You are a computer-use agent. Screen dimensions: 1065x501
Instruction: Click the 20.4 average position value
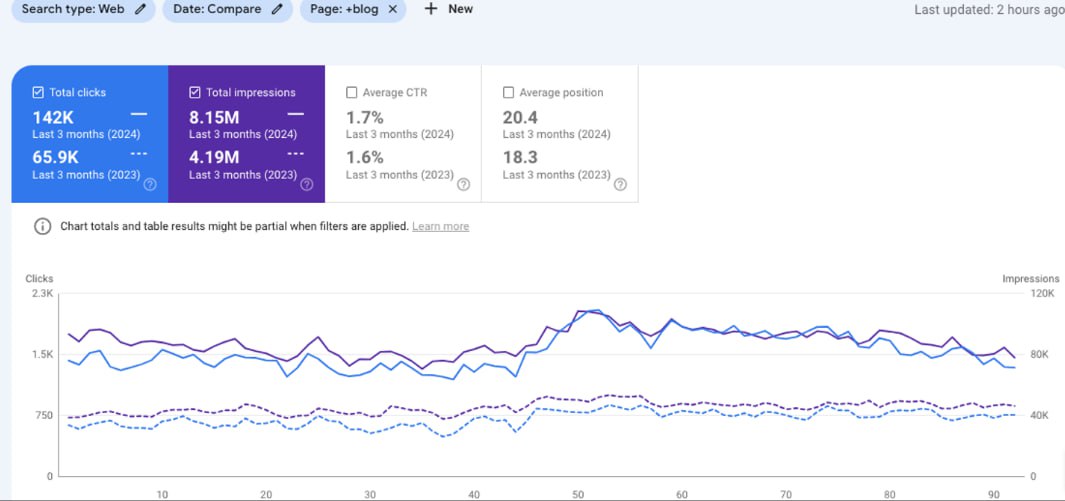[520, 117]
